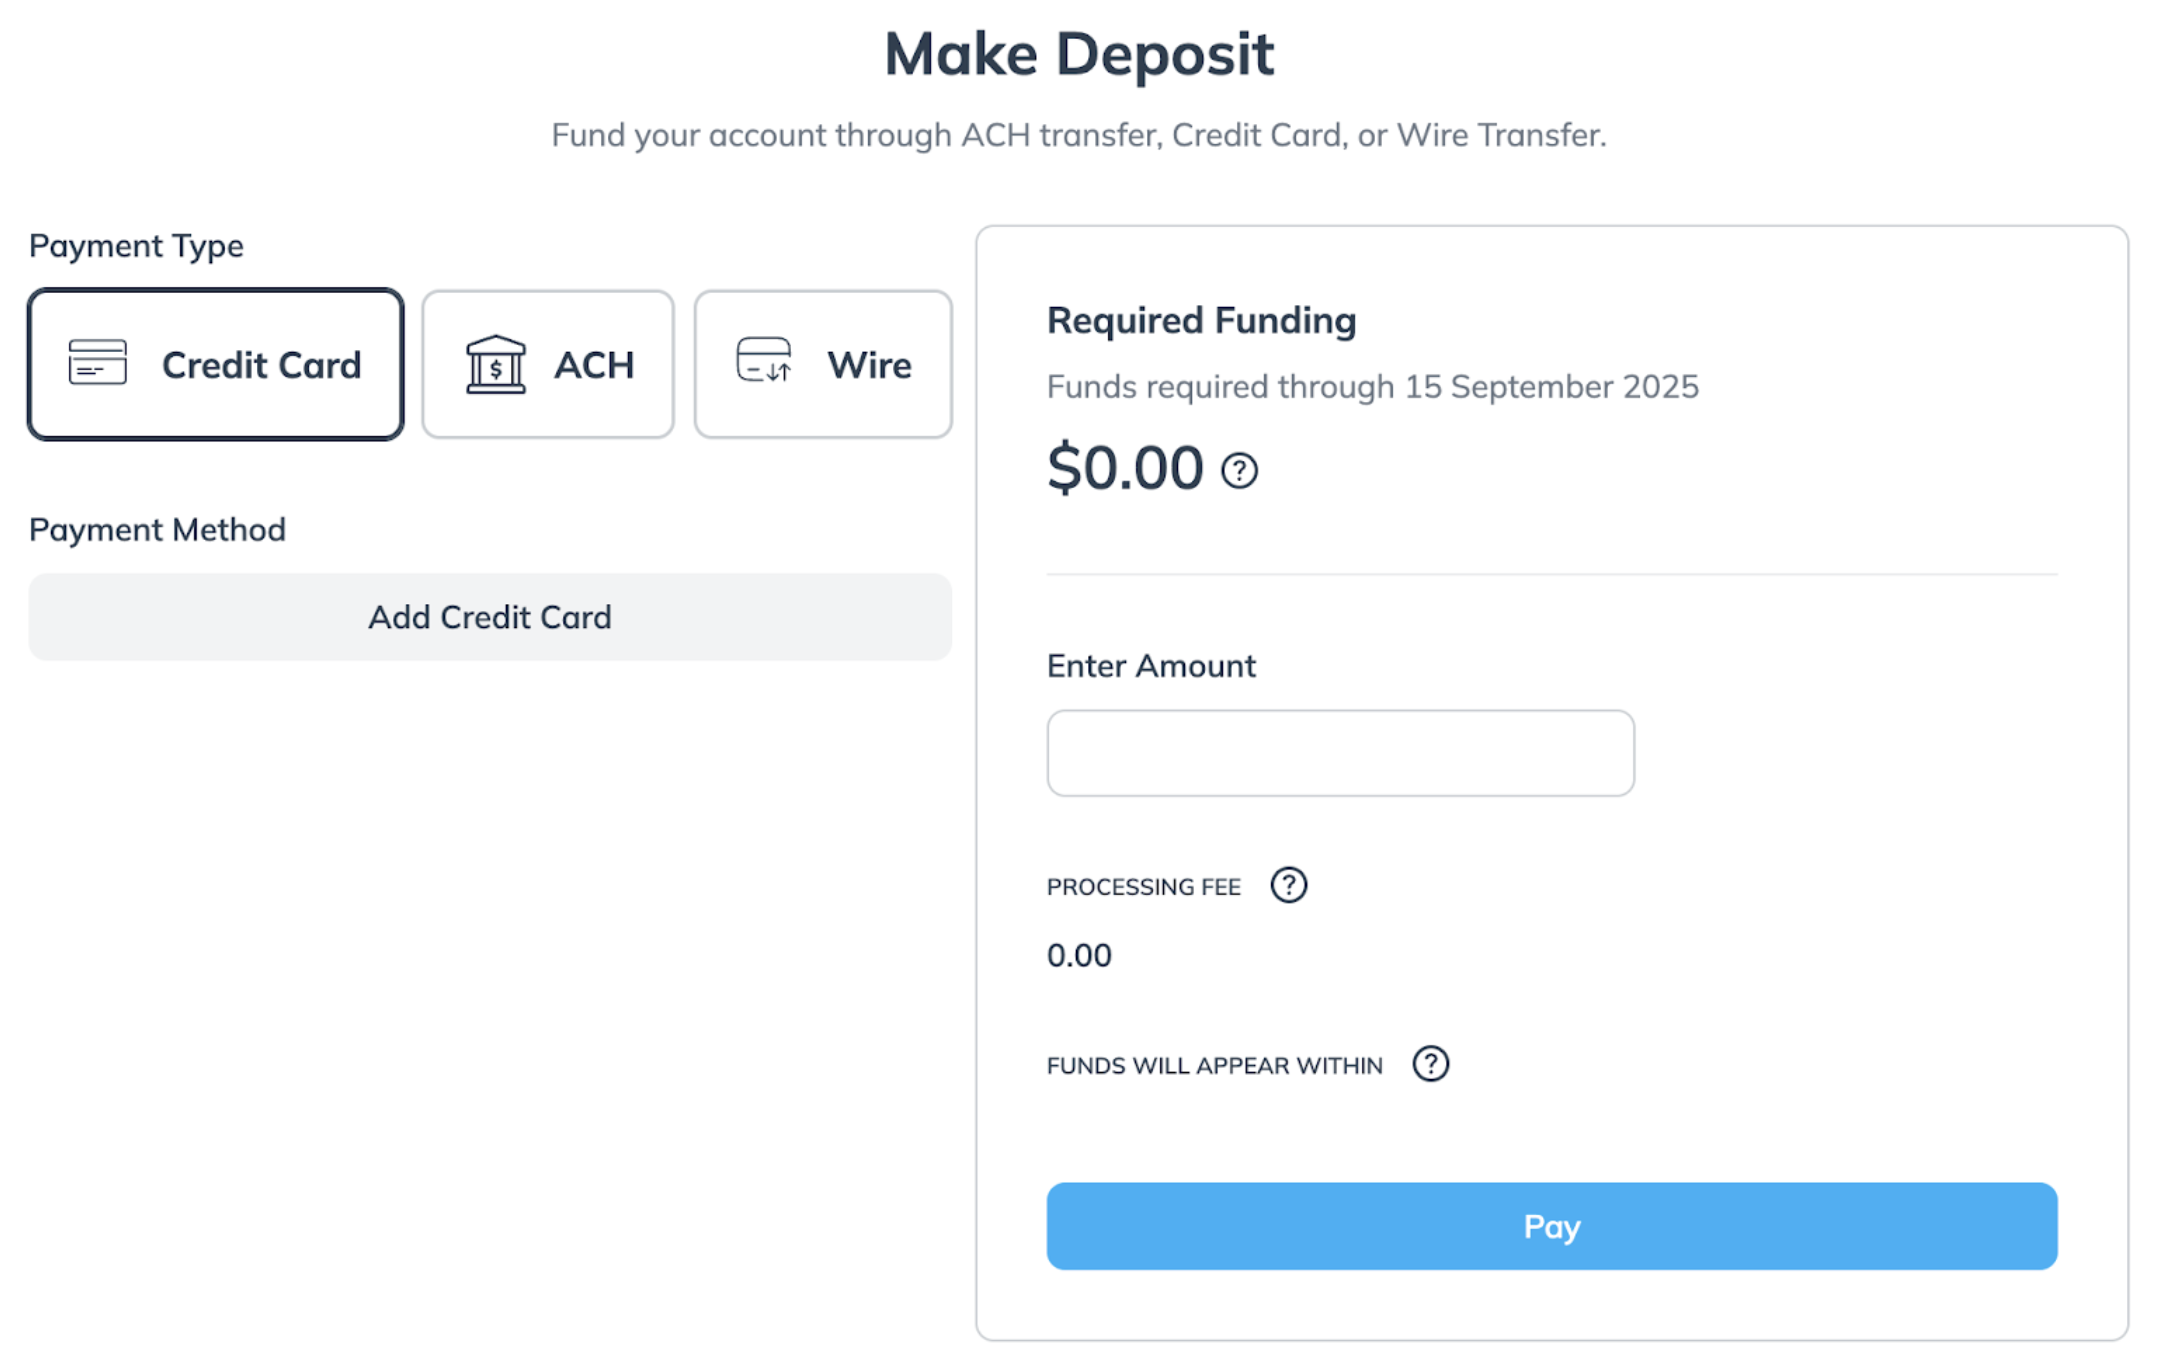Click the $0.00 required funding amount
The height and width of the screenshot is (1368, 2174).
pos(1125,468)
